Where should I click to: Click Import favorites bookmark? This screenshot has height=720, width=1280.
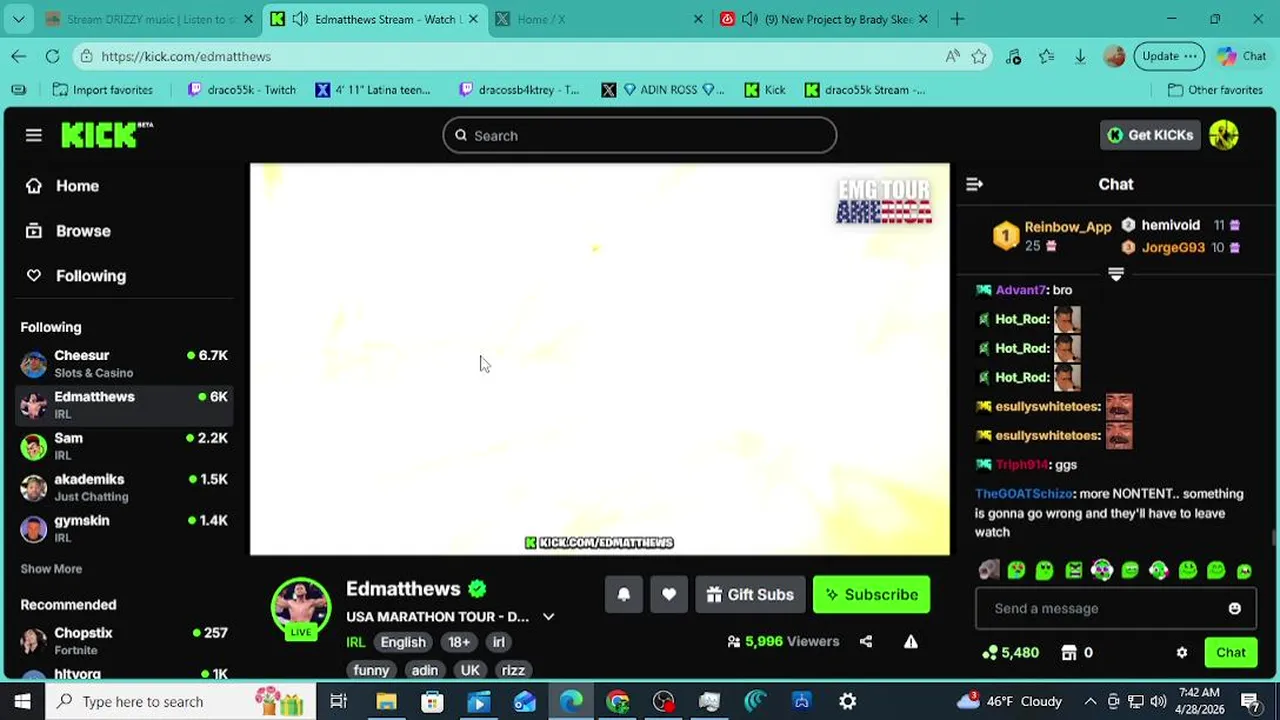[x=102, y=90]
